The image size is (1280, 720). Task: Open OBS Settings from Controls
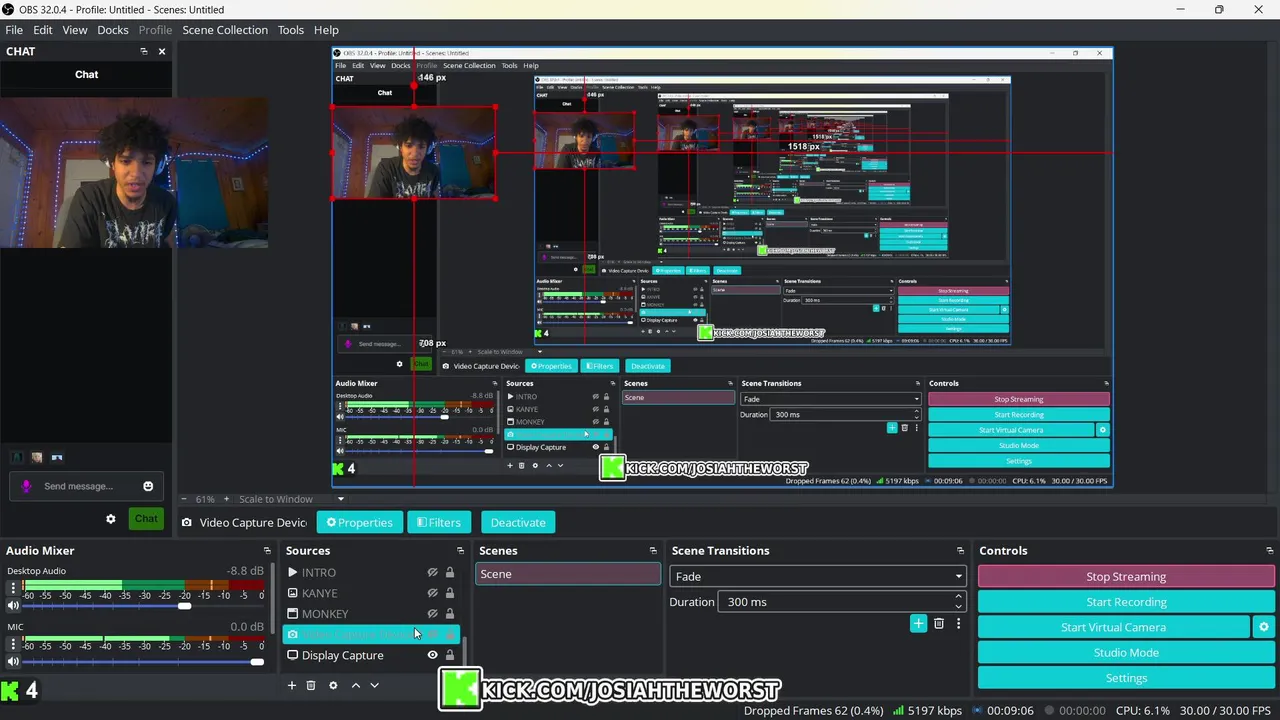[x=1126, y=678]
